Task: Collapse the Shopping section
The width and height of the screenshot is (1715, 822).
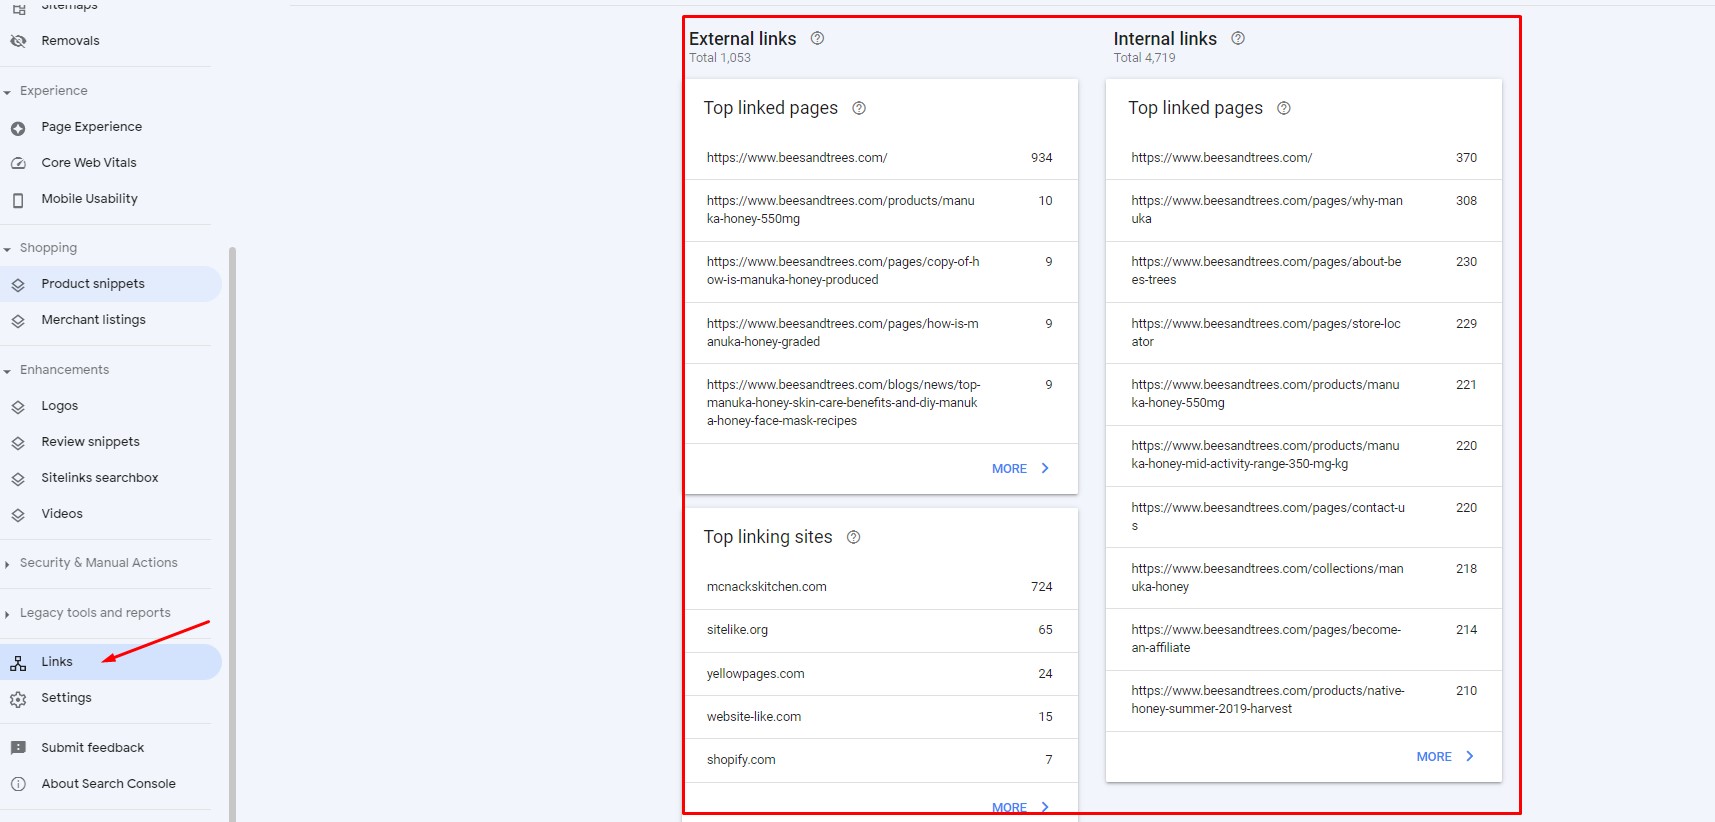Action: (x=8, y=249)
